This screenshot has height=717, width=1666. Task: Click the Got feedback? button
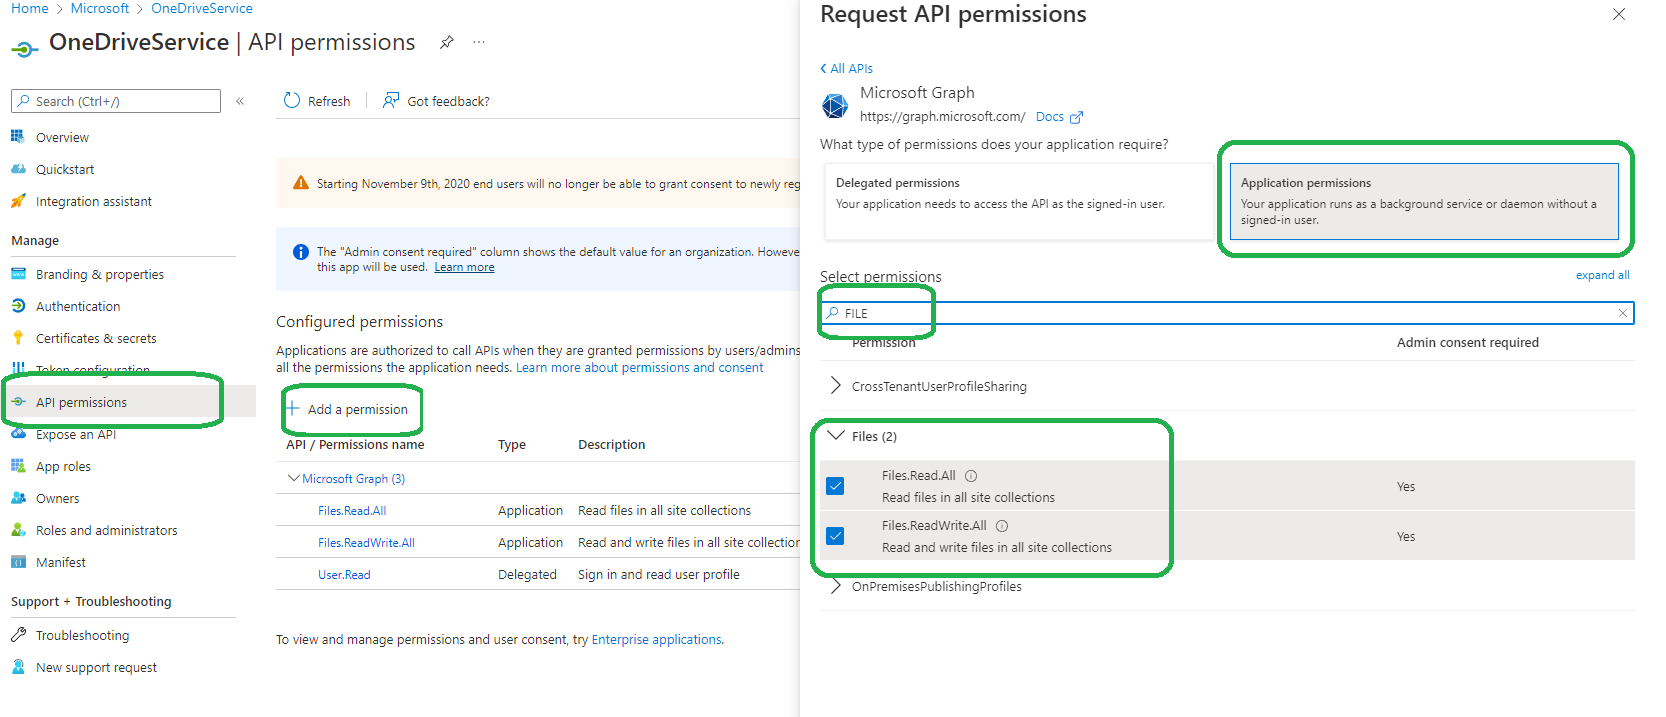436,101
